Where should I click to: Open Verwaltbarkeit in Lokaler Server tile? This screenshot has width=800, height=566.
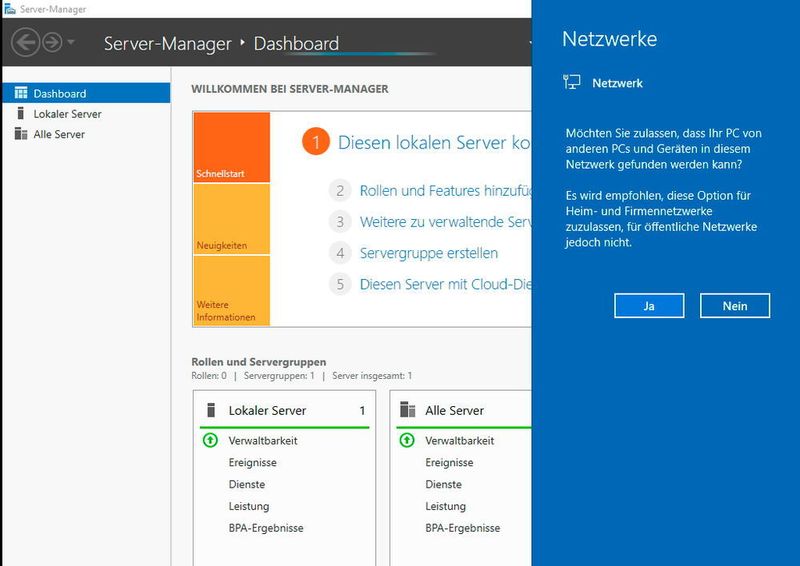[x=263, y=440]
